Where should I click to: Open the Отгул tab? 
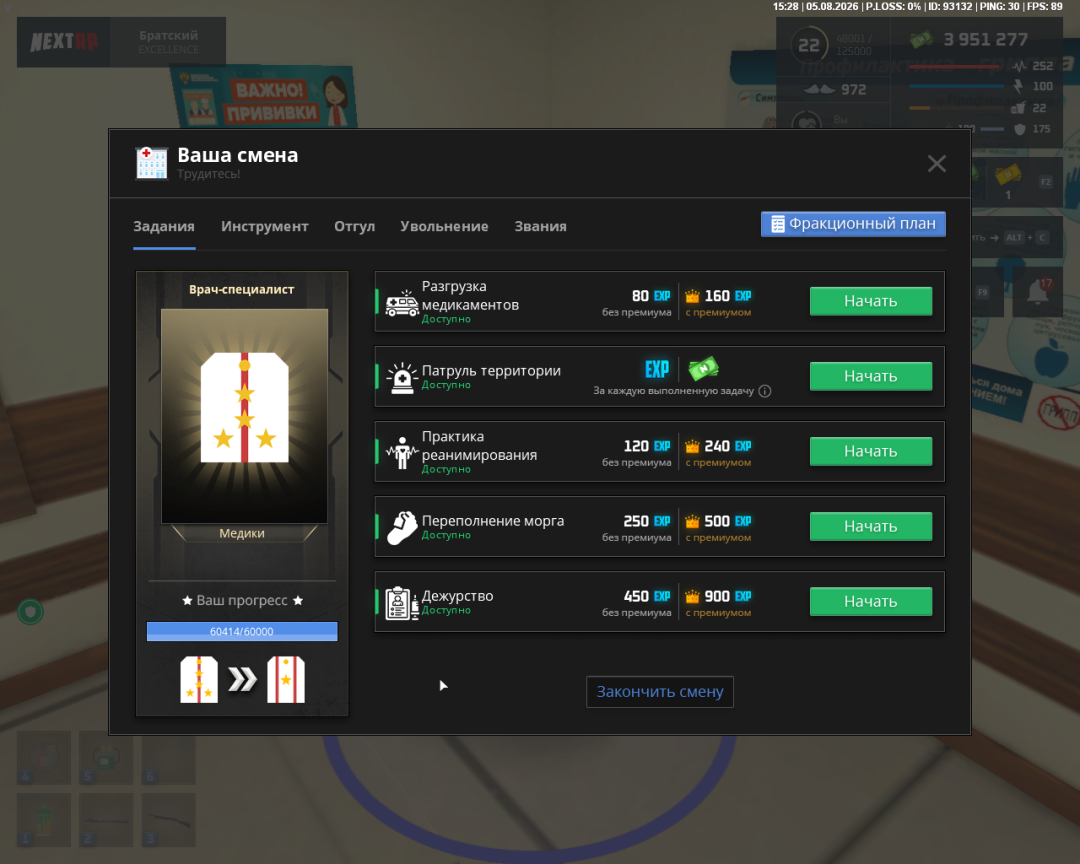pos(355,227)
